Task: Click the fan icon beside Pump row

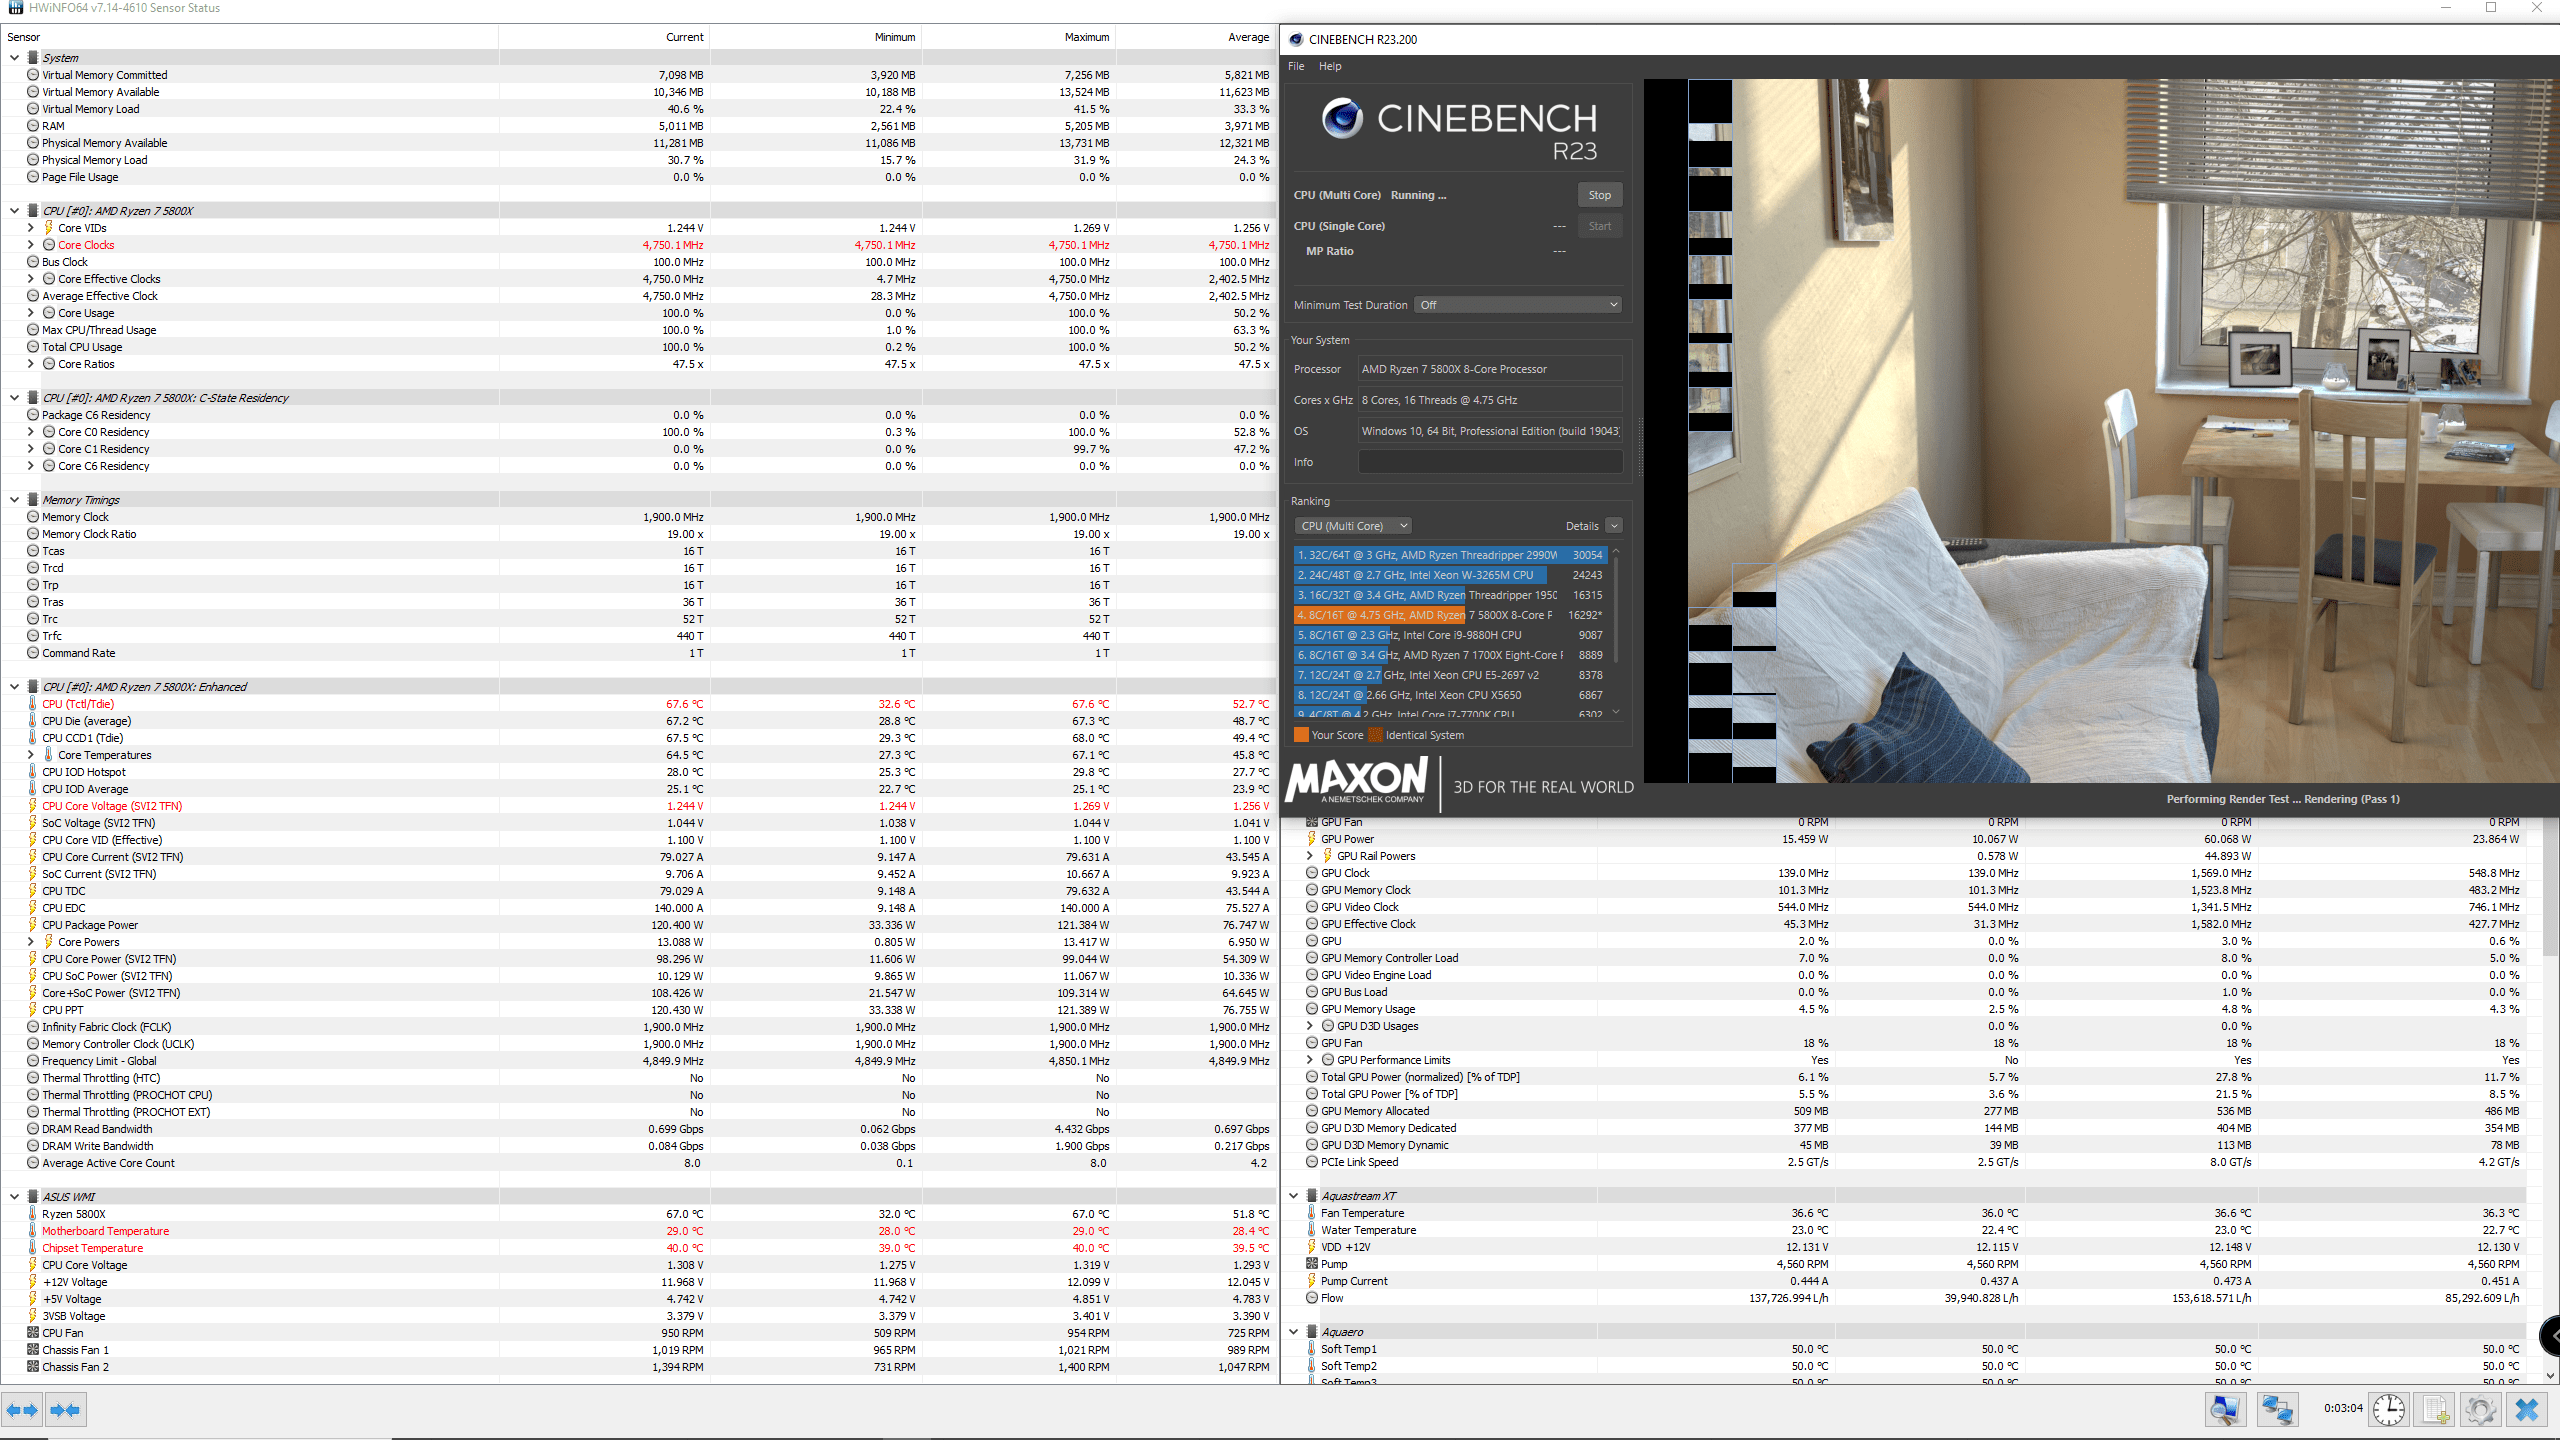Action: (x=1312, y=1264)
